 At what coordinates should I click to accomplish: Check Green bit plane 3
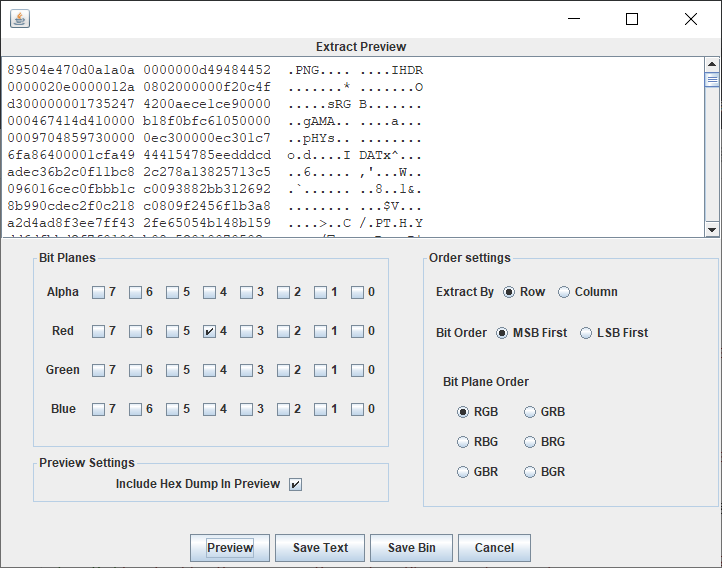pyautogui.click(x=246, y=371)
